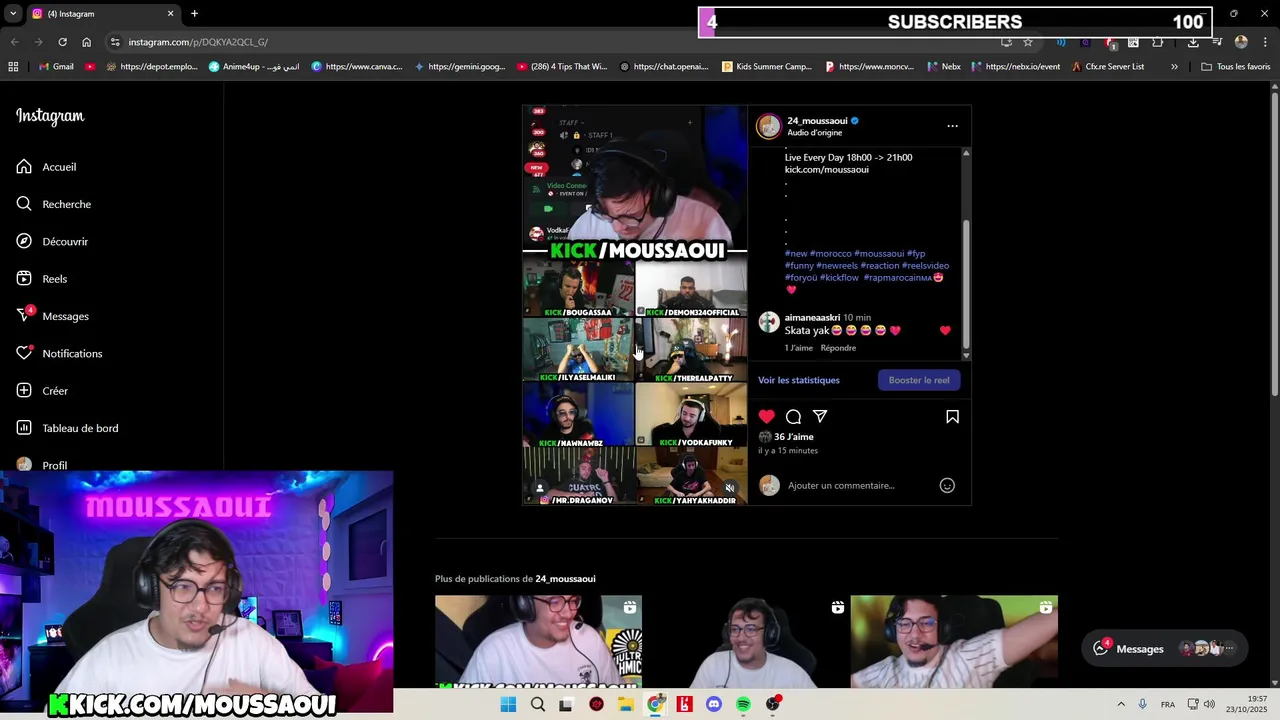The image size is (1280, 720).
Task: Open emoji picker in comment box
Action: pos(947,485)
